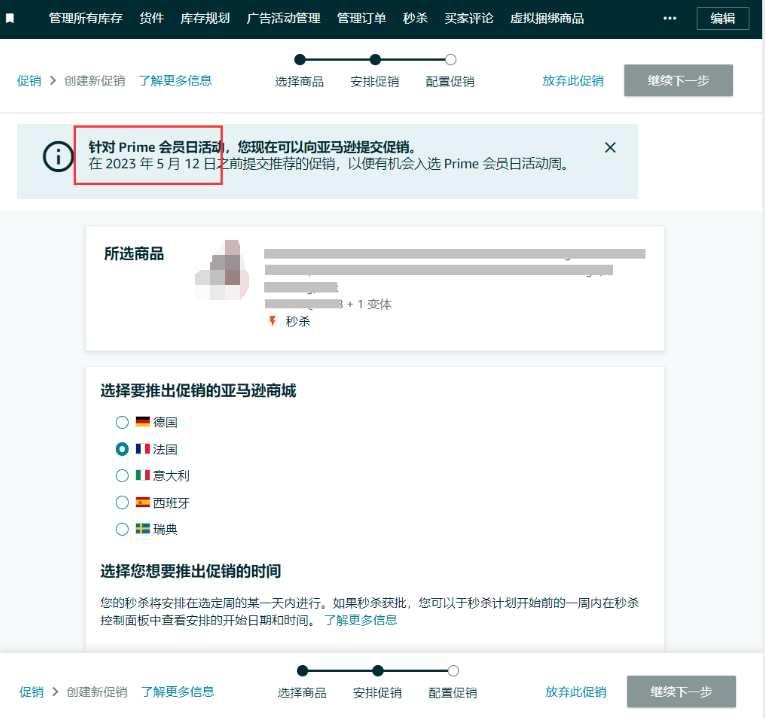The height and width of the screenshot is (719, 765).
Task: Open 虚拟捆绑商品 menu item
Action: tap(546, 18)
